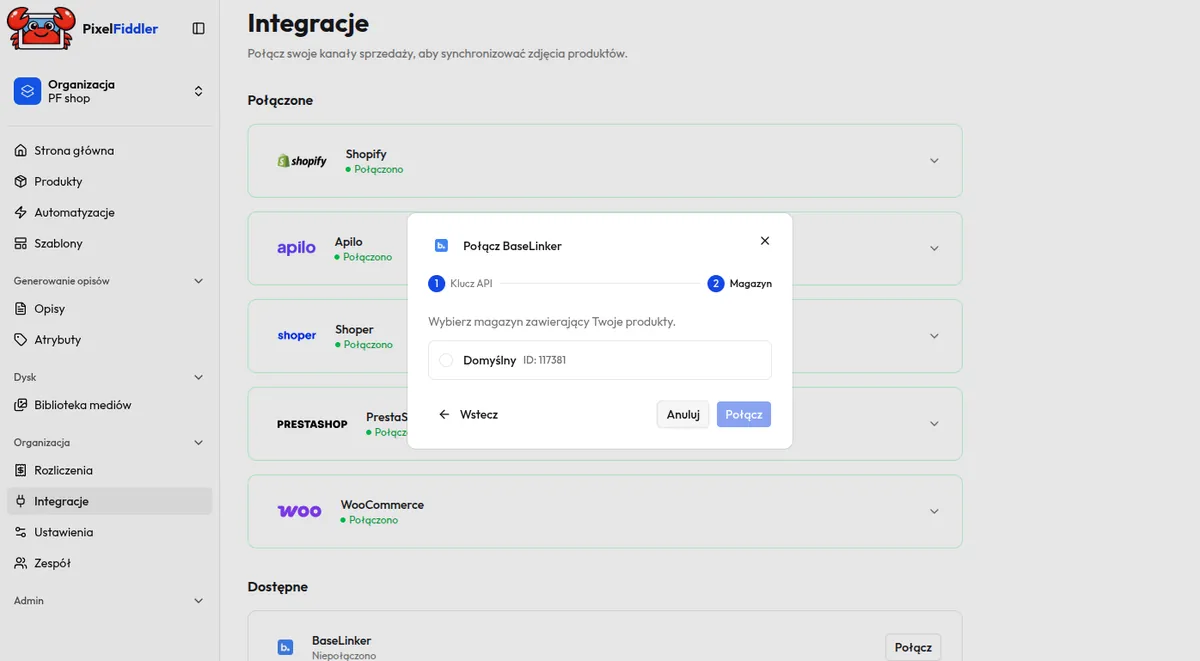
Task: Click the blue Organizacja layers icon
Action: coord(27,91)
